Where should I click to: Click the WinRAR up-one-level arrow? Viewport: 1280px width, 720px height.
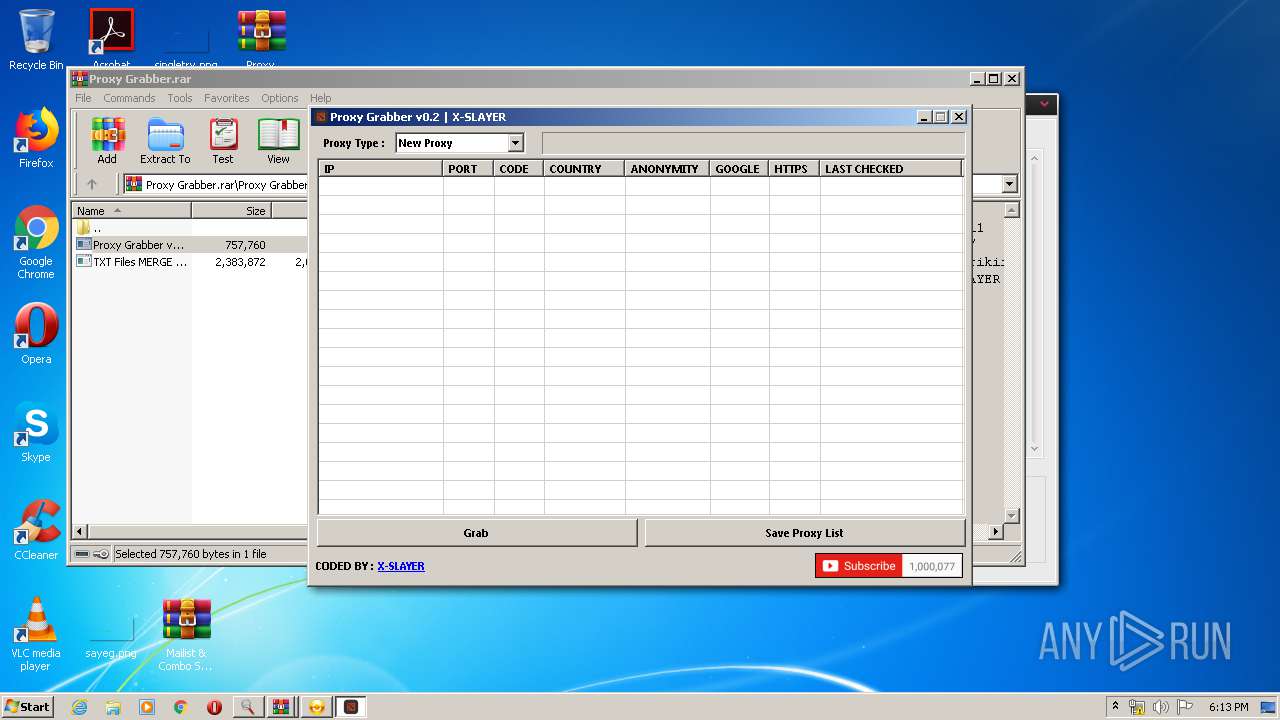[x=92, y=184]
